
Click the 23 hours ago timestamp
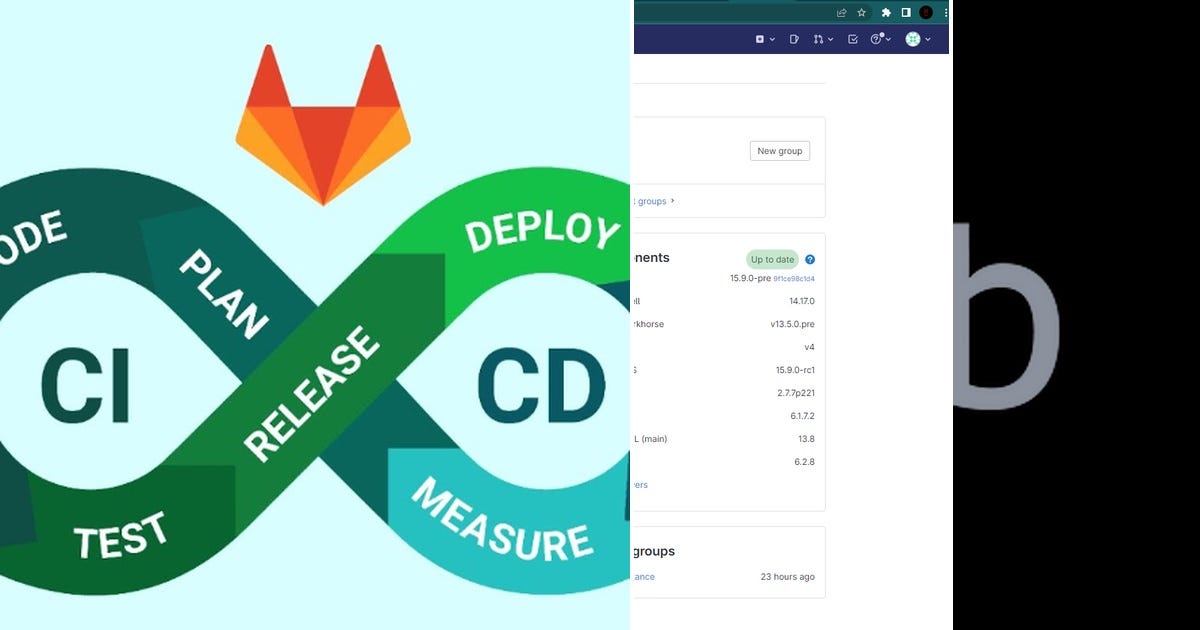point(787,577)
